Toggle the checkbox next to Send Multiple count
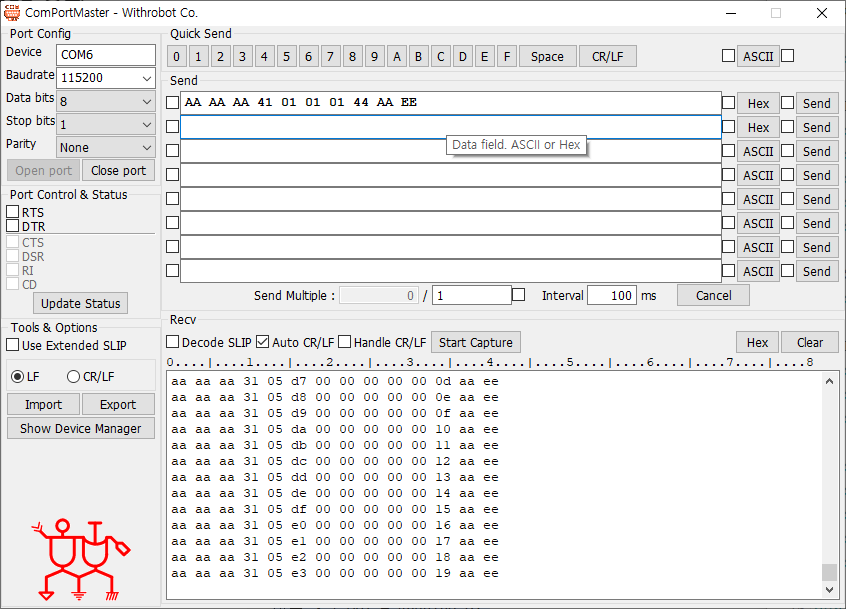This screenshot has height=609, width=846. tap(518, 295)
